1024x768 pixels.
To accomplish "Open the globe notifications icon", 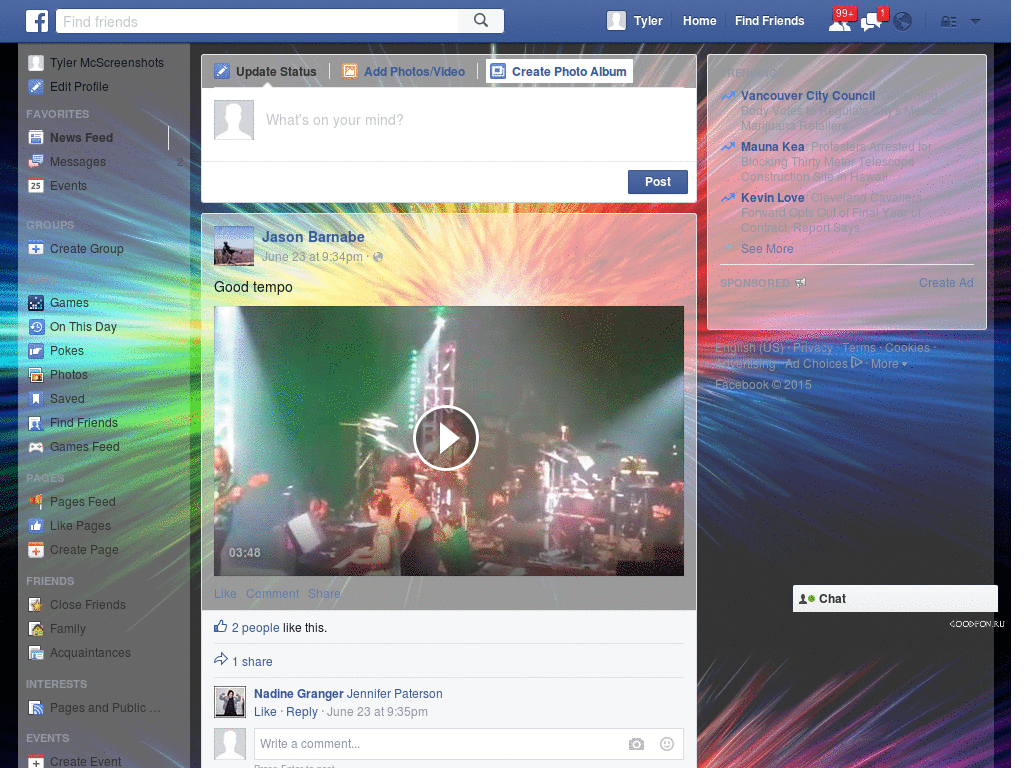I will (903, 22).
